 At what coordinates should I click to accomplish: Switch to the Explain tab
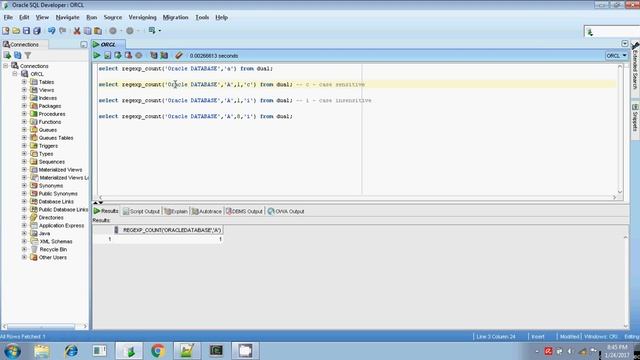pyautogui.click(x=176, y=211)
